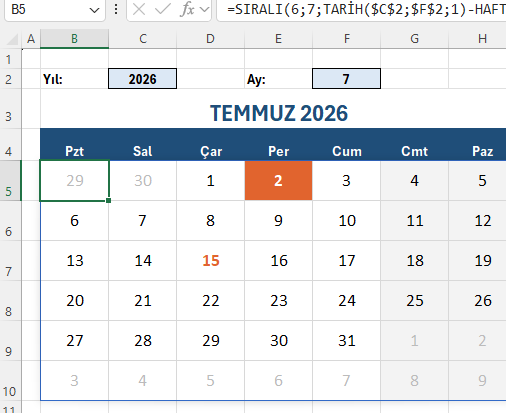Viewport: 506px width, 413px height.
Task: Select calendar day 19
Action: coord(477,261)
